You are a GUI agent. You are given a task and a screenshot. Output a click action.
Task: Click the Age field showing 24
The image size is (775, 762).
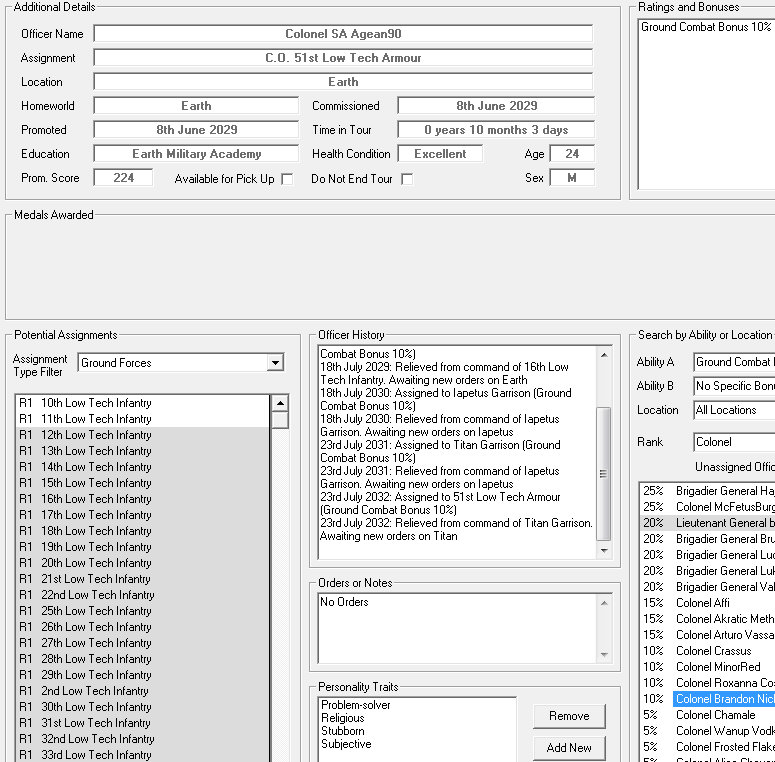click(x=572, y=154)
